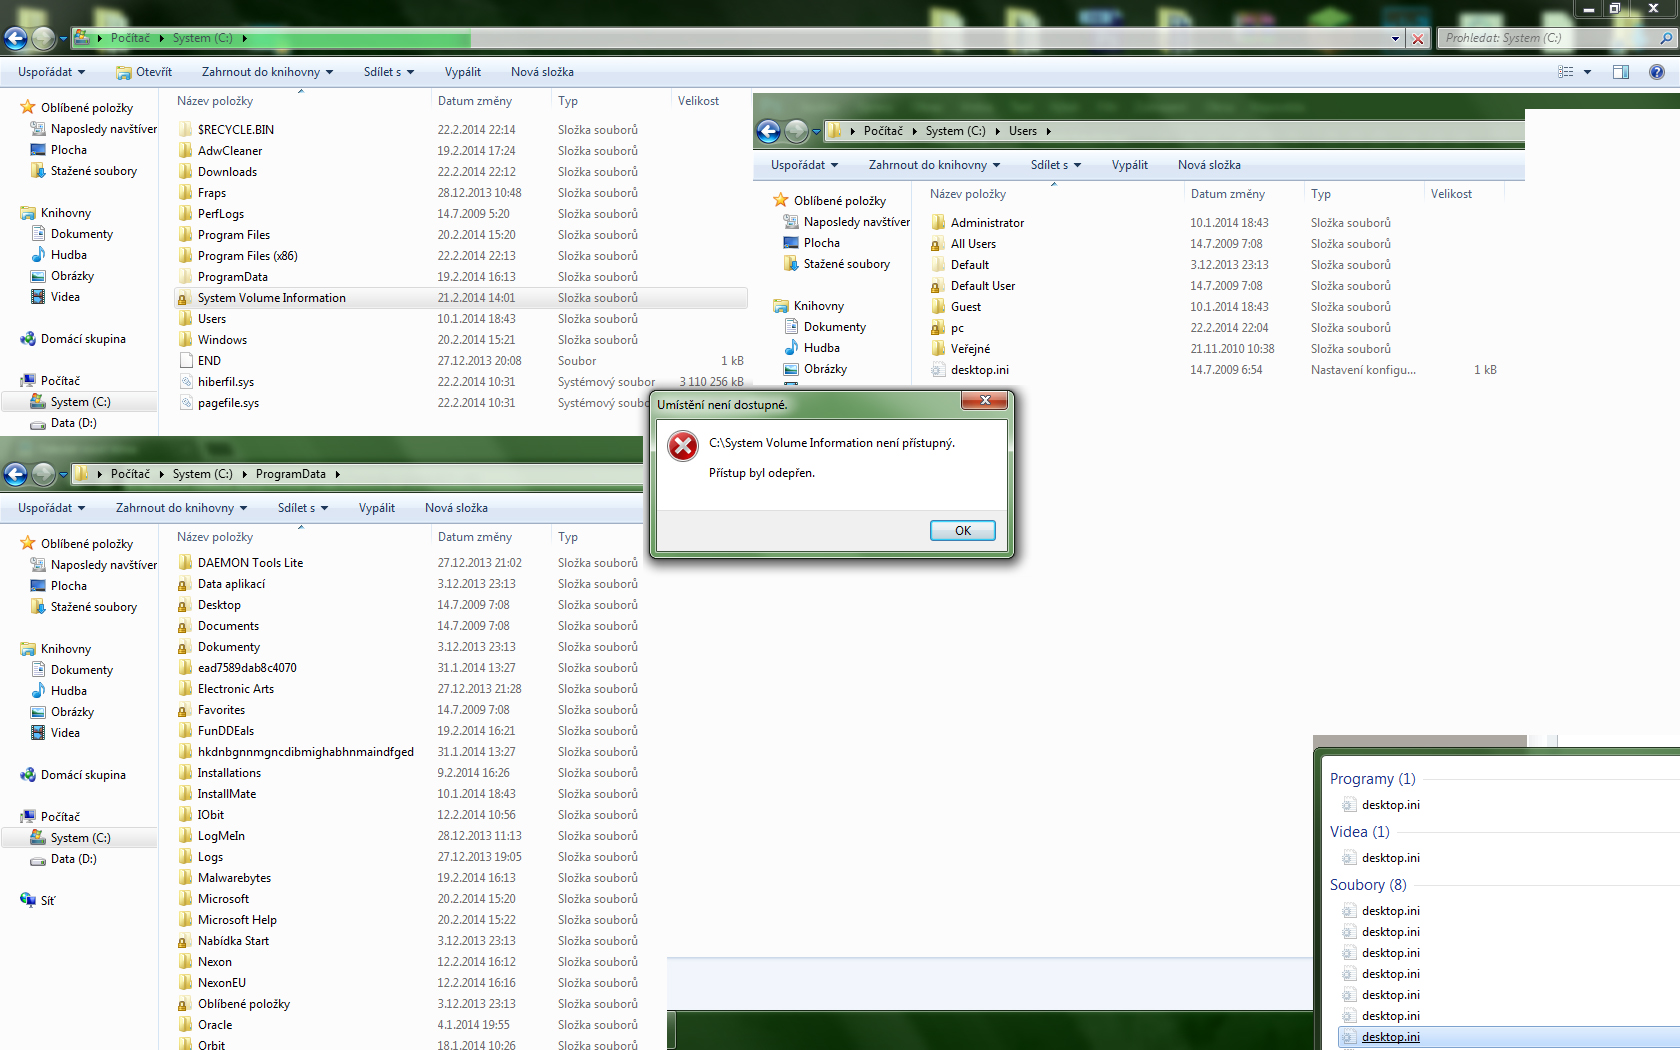Click Vypálit in ProgramData window toolbar

(376, 508)
